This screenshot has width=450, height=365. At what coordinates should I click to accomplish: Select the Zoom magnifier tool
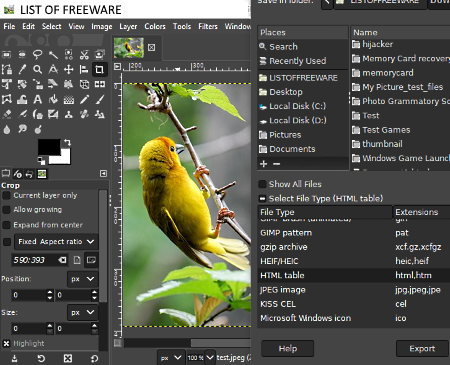click(37, 69)
